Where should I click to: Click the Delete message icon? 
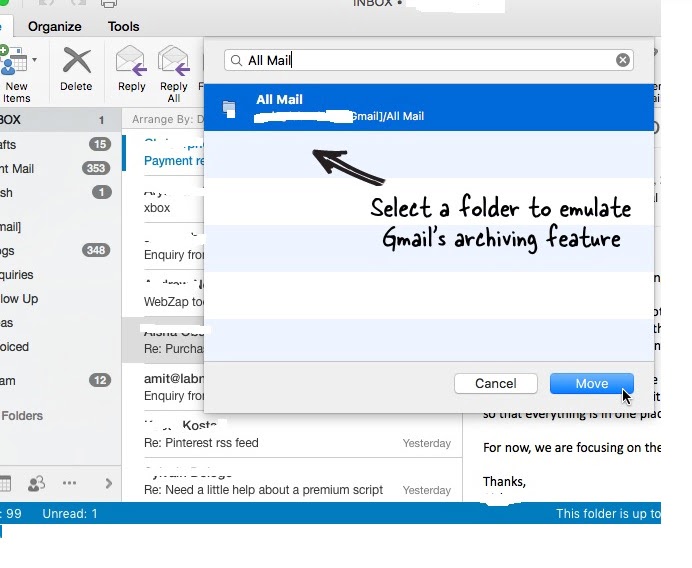(76, 60)
